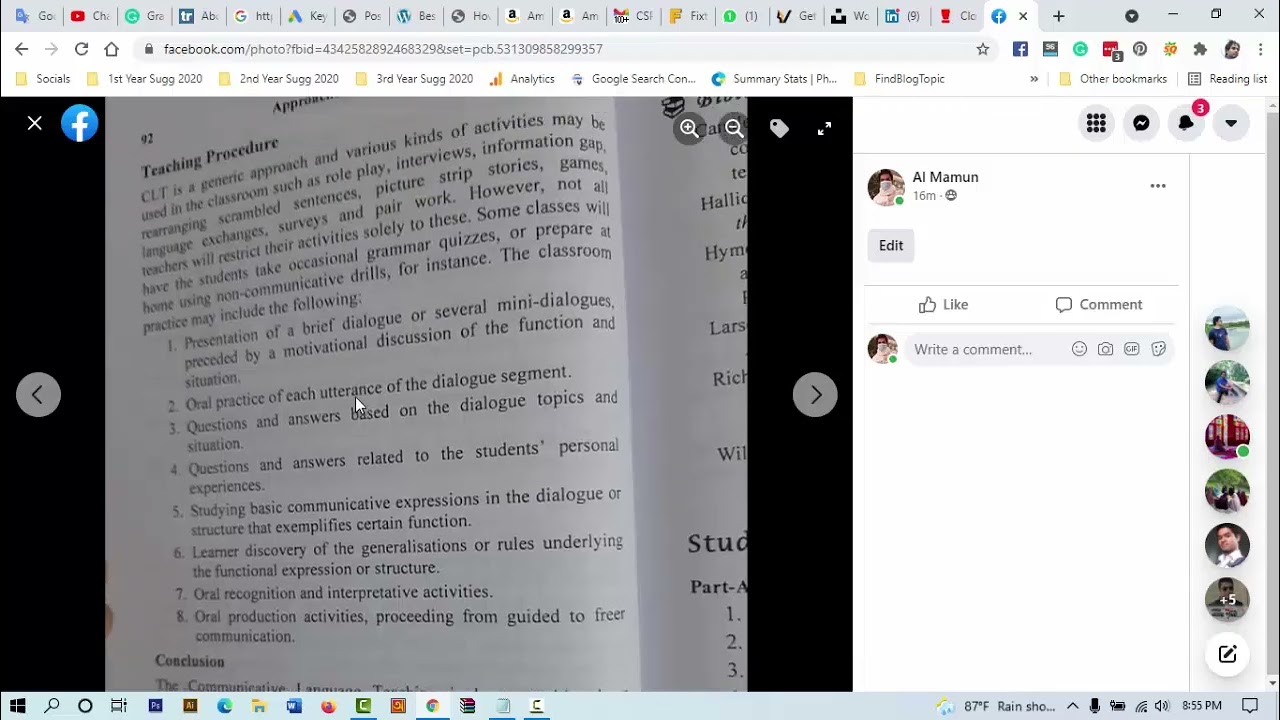Open the Reading list

(x=1227, y=79)
